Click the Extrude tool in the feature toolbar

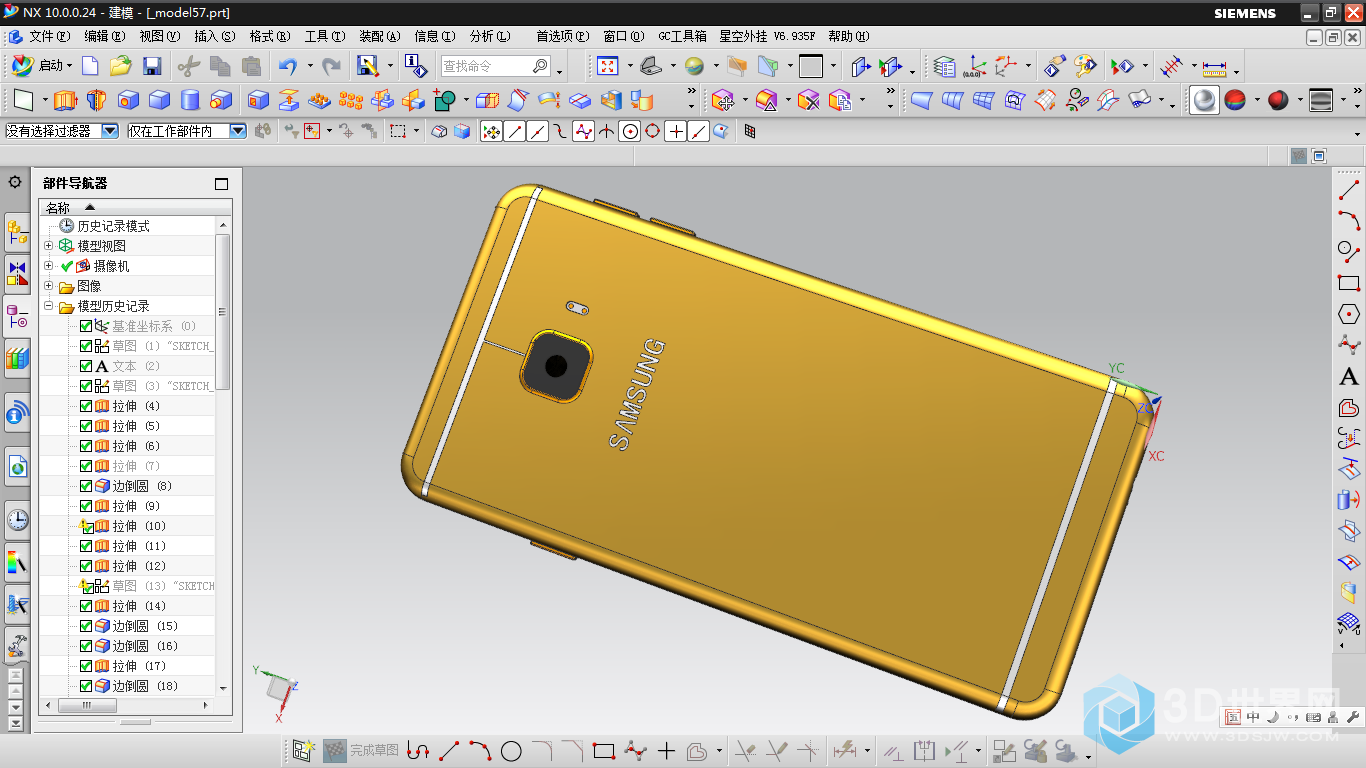[x=65, y=100]
